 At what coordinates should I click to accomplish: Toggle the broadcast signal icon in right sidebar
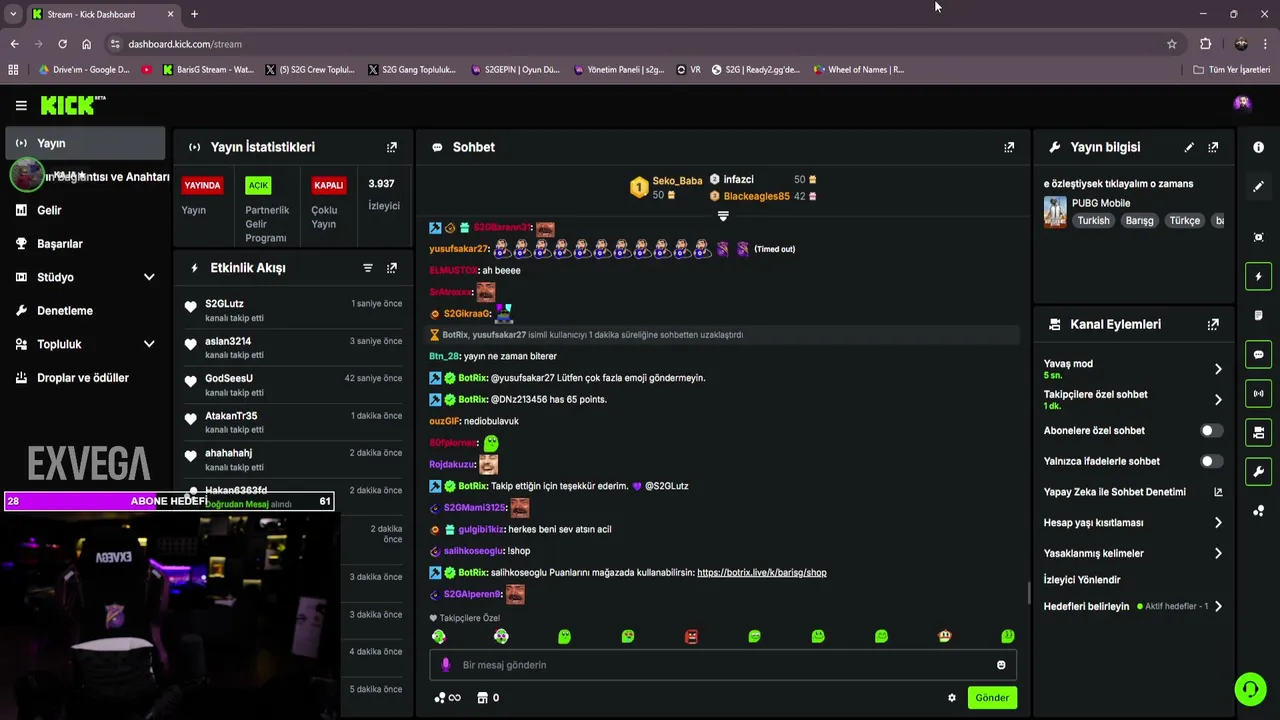[1259, 393]
